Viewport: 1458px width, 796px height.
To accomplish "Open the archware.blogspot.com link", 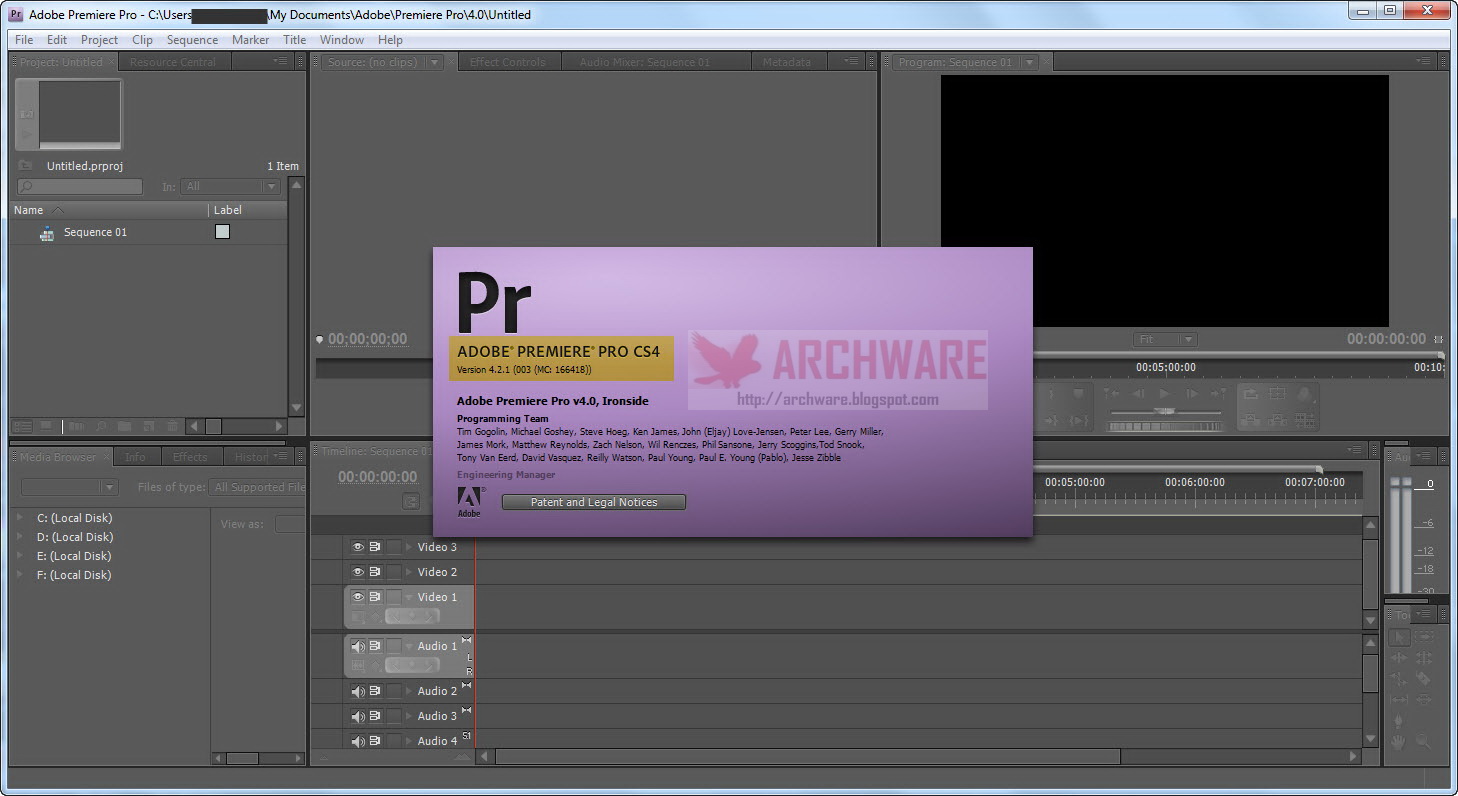I will pos(838,400).
